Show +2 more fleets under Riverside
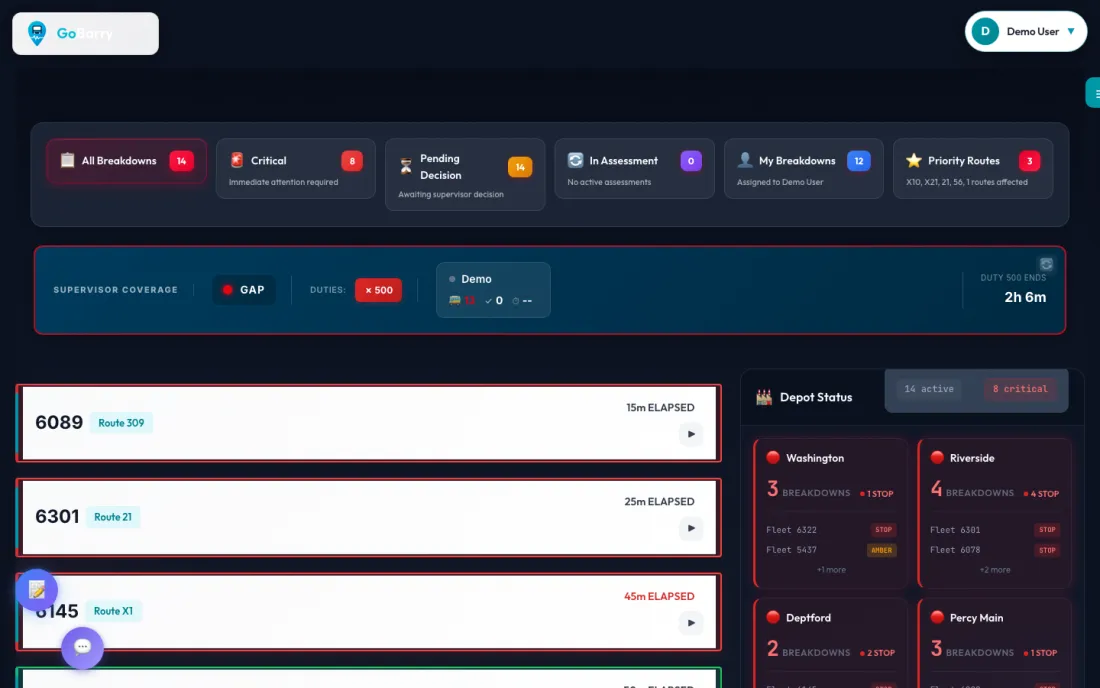 tap(995, 570)
